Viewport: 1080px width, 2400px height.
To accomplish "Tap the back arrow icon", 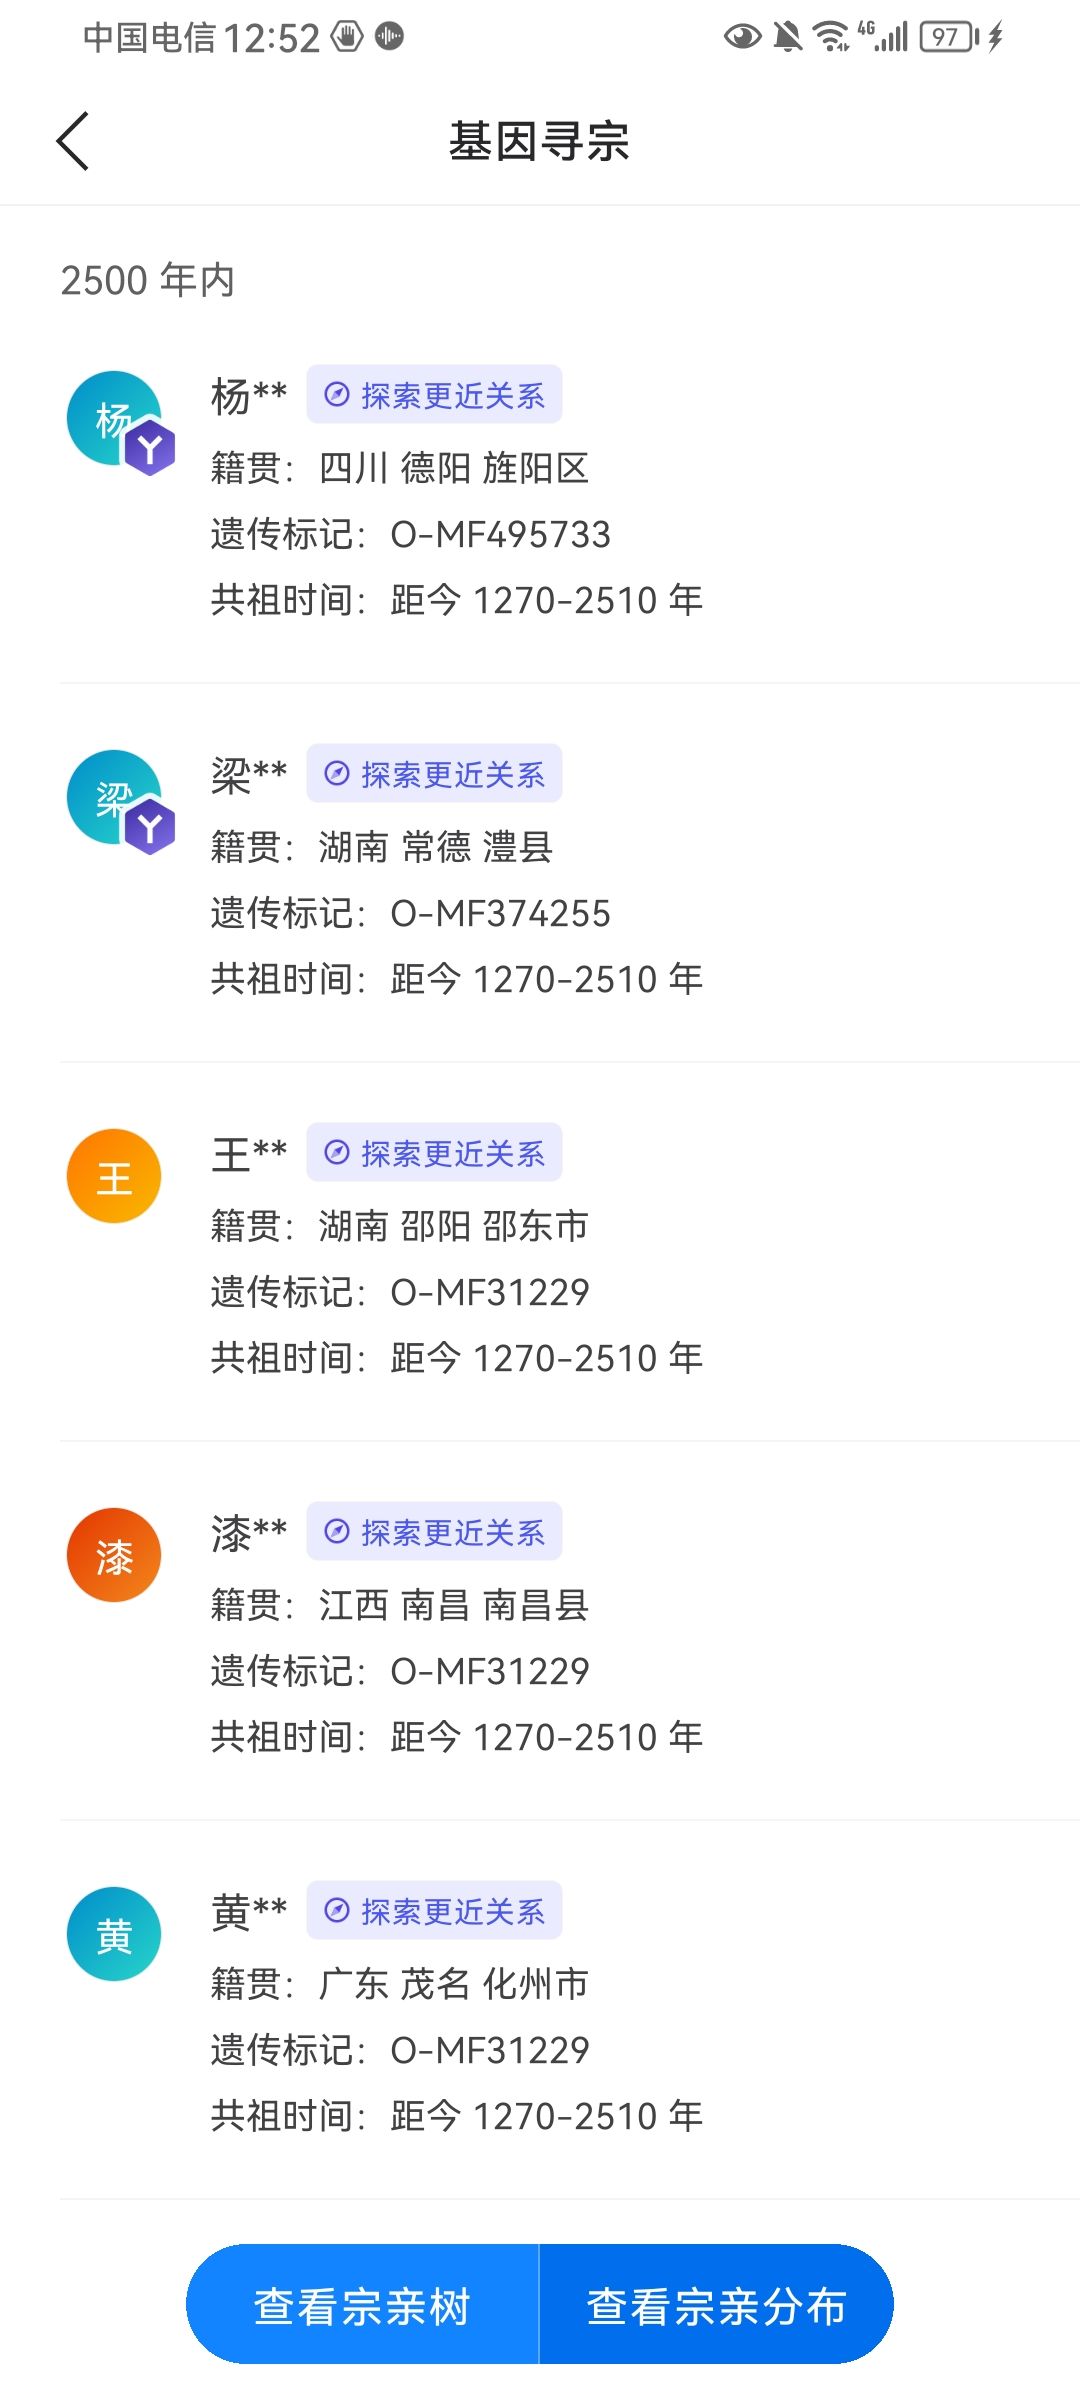I will click(73, 141).
